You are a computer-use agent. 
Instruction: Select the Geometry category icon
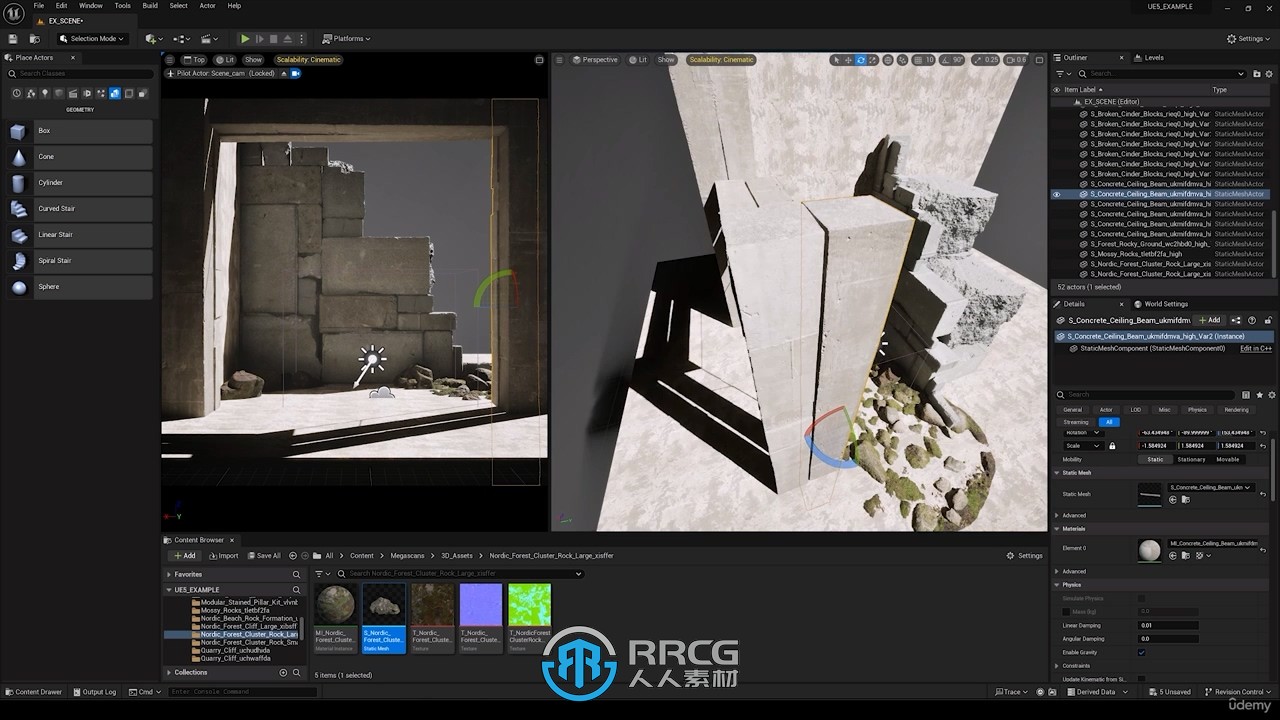115,93
